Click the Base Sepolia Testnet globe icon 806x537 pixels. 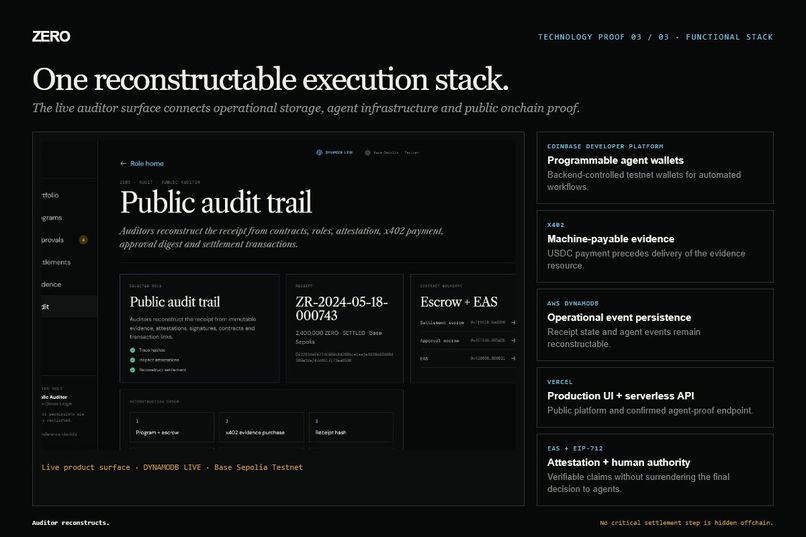point(368,153)
